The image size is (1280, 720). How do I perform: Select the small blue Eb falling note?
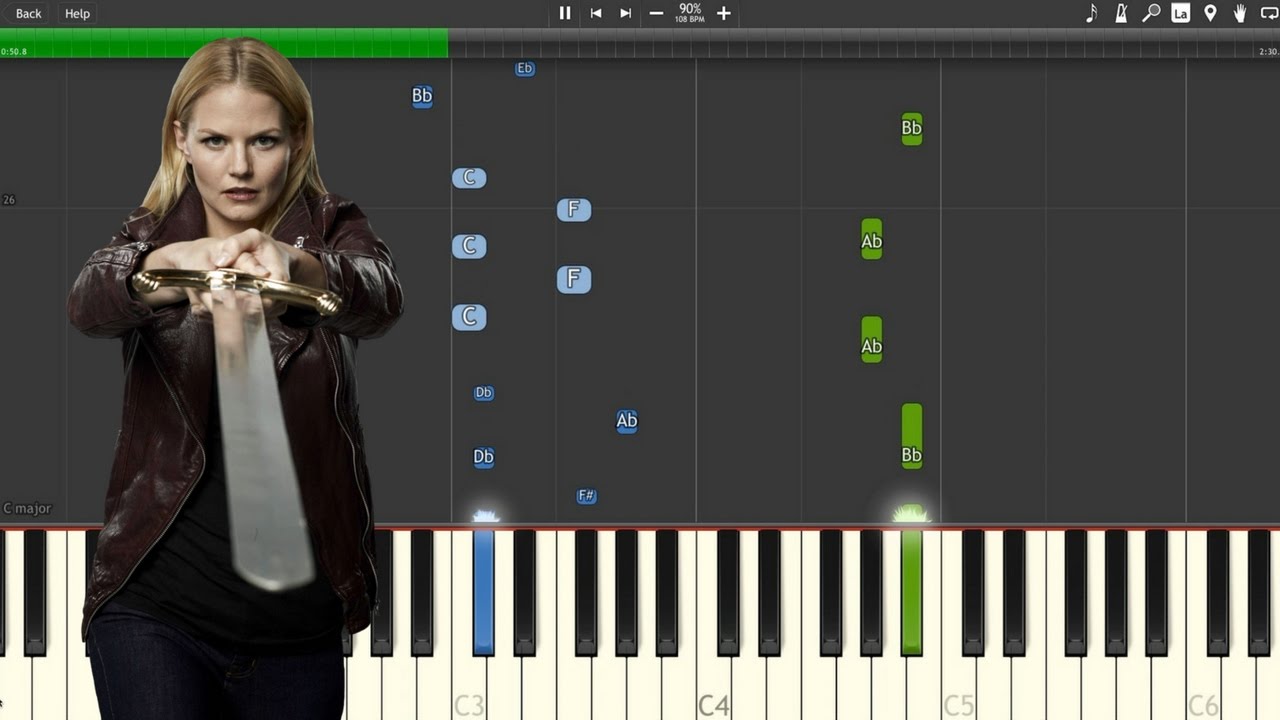click(x=525, y=69)
